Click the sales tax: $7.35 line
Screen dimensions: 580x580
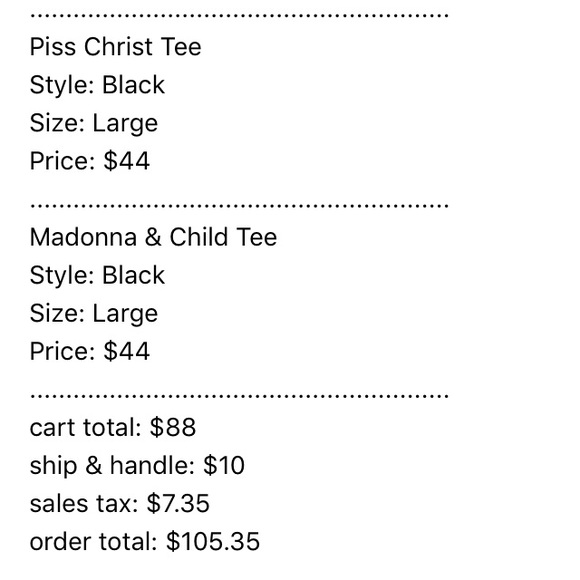119,504
